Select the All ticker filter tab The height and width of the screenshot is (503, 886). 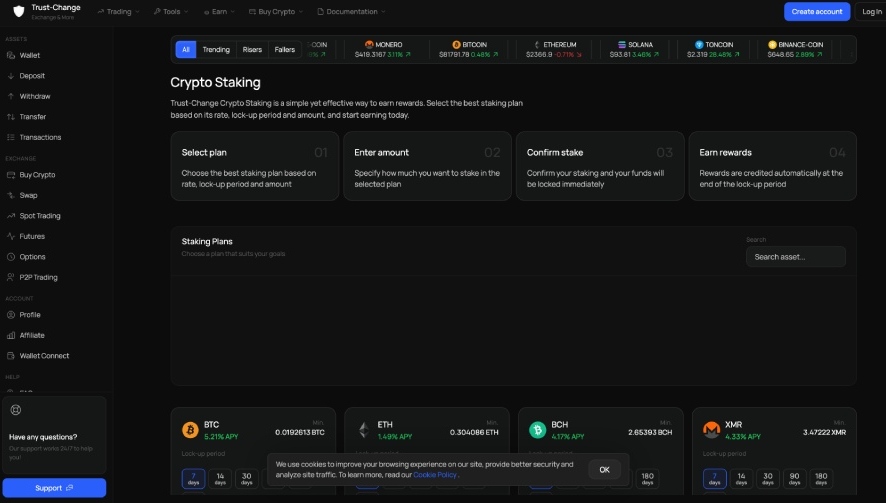point(186,50)
